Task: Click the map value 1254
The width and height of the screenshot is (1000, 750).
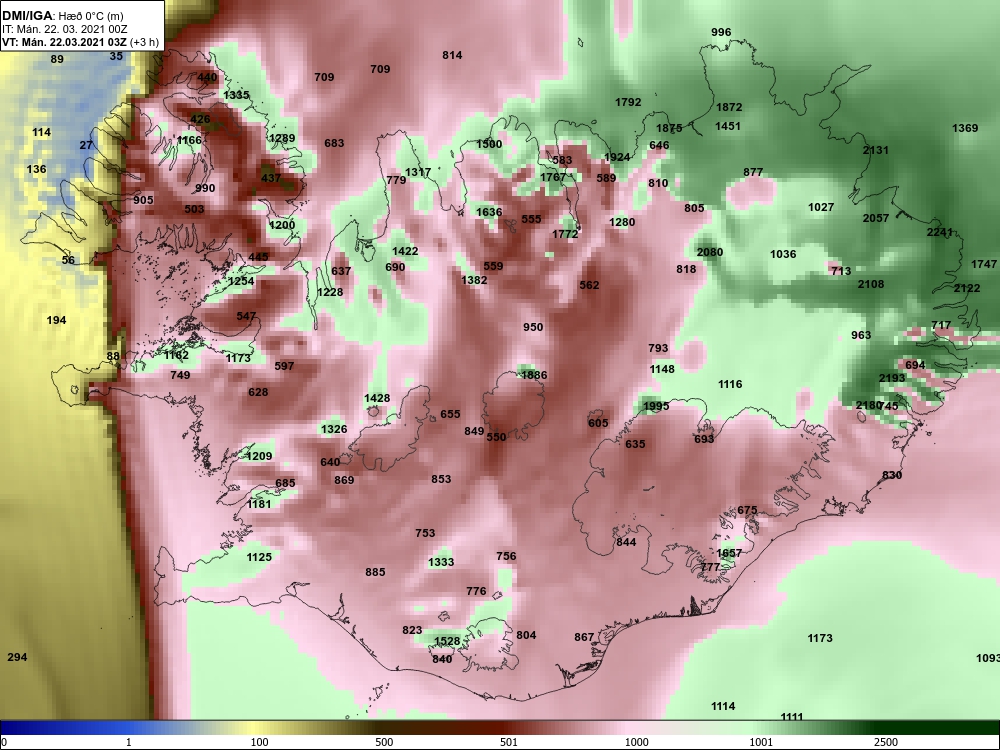Action: (x=241, y=281)
